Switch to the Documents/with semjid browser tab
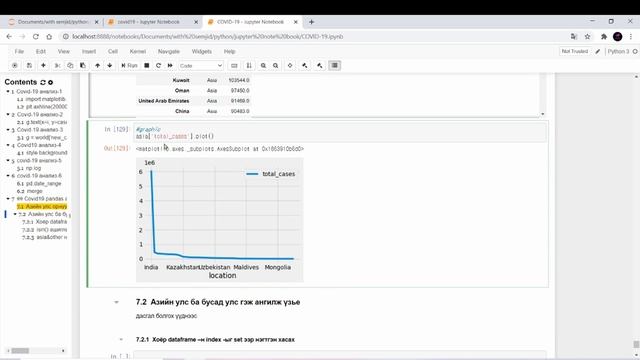The height and width of the screenshot is (360, 640). pos(53,22)
